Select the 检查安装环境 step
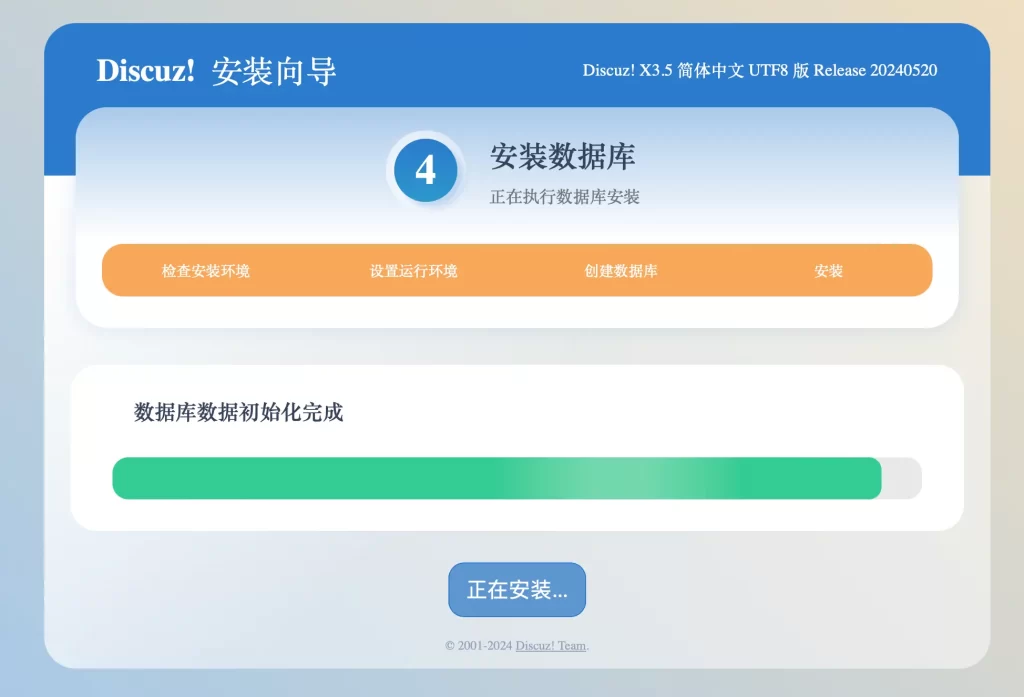1024x697 pixels. (x=206, y=271)
